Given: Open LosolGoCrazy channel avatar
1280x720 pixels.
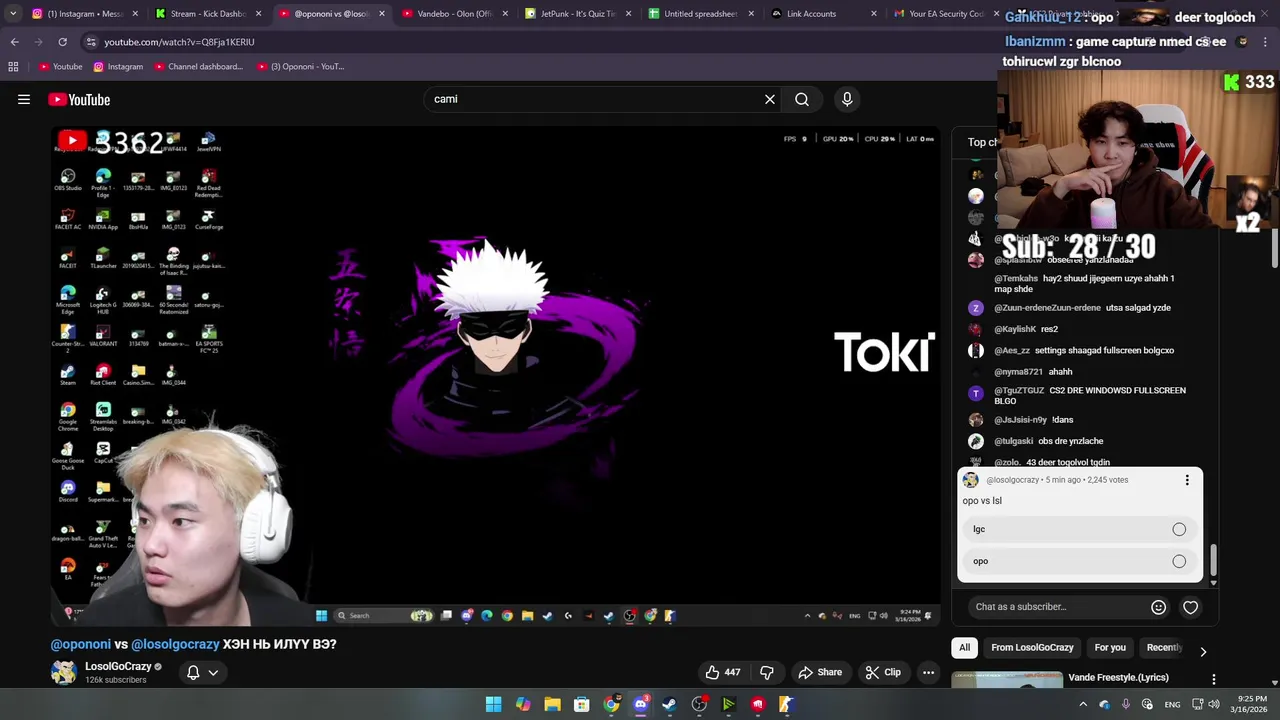Looking at the screenshot, I should [x=64, y=672].
